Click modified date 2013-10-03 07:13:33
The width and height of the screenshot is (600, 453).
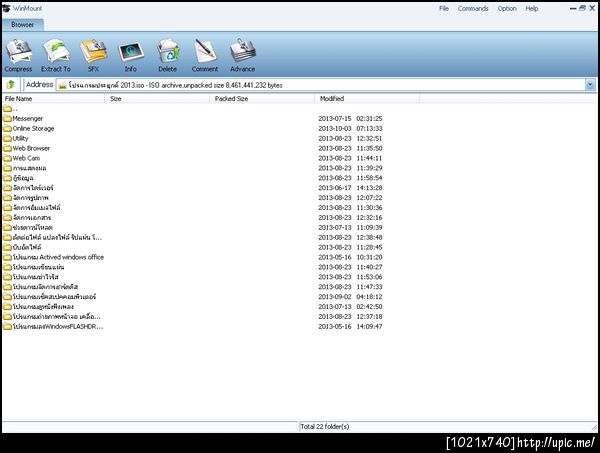point(351,129)
